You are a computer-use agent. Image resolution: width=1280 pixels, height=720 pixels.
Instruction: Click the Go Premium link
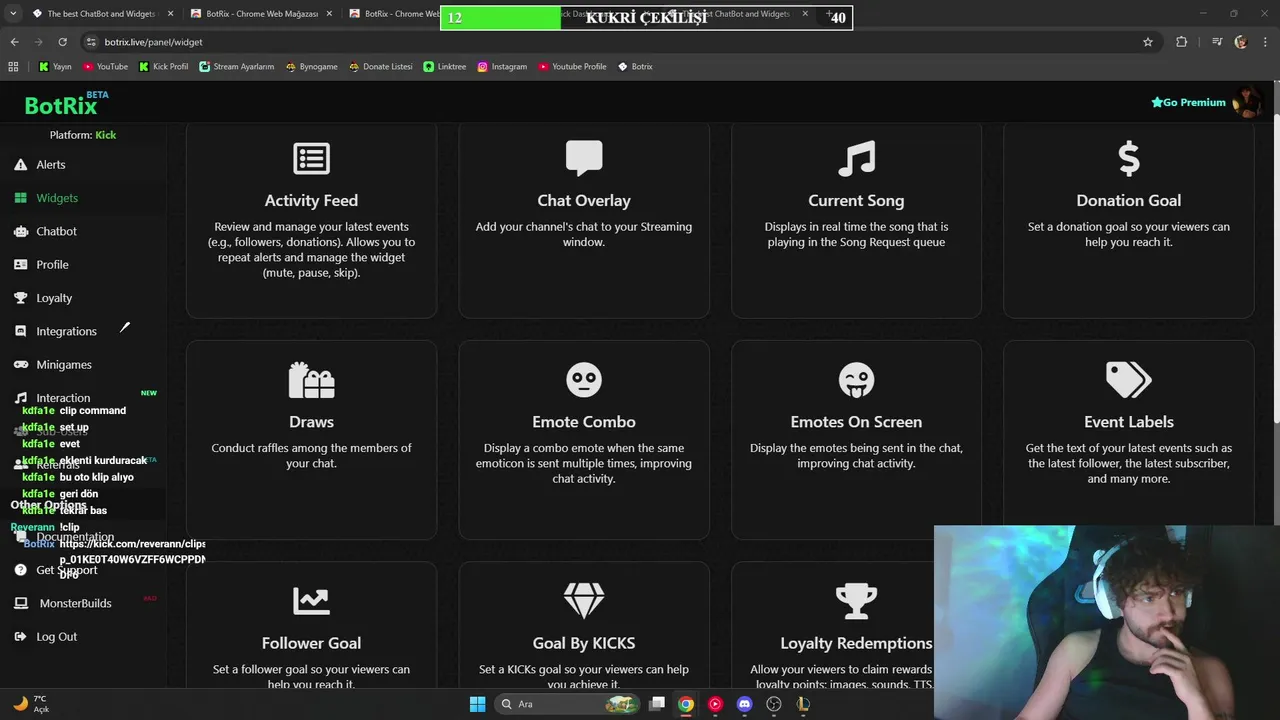tap(1188, 102)
